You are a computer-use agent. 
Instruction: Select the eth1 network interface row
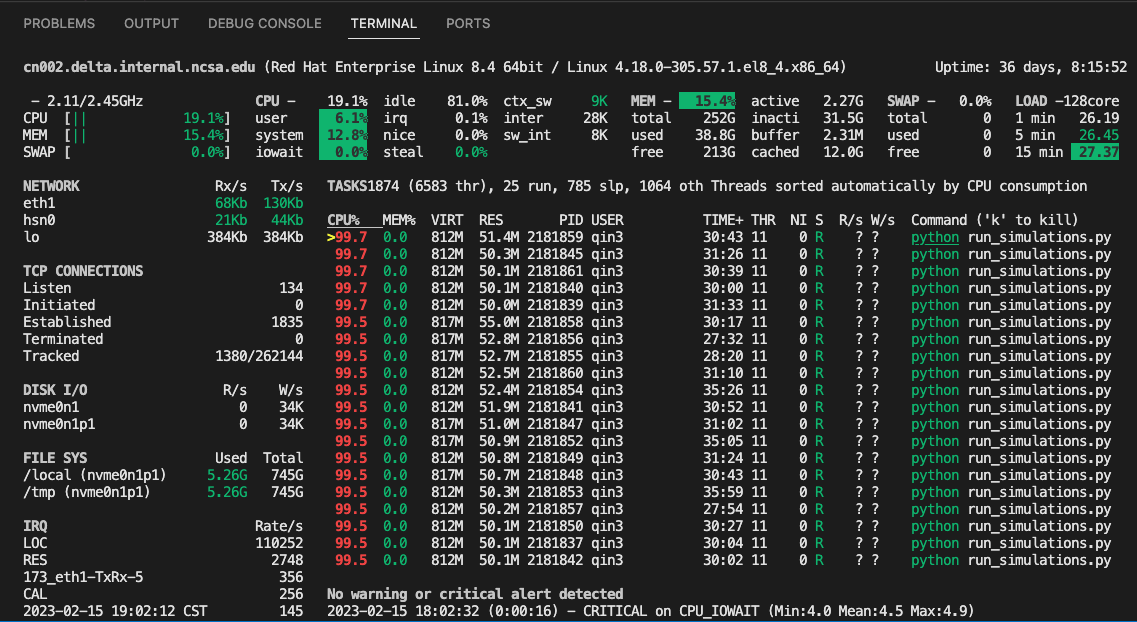[x=40, y=203]
